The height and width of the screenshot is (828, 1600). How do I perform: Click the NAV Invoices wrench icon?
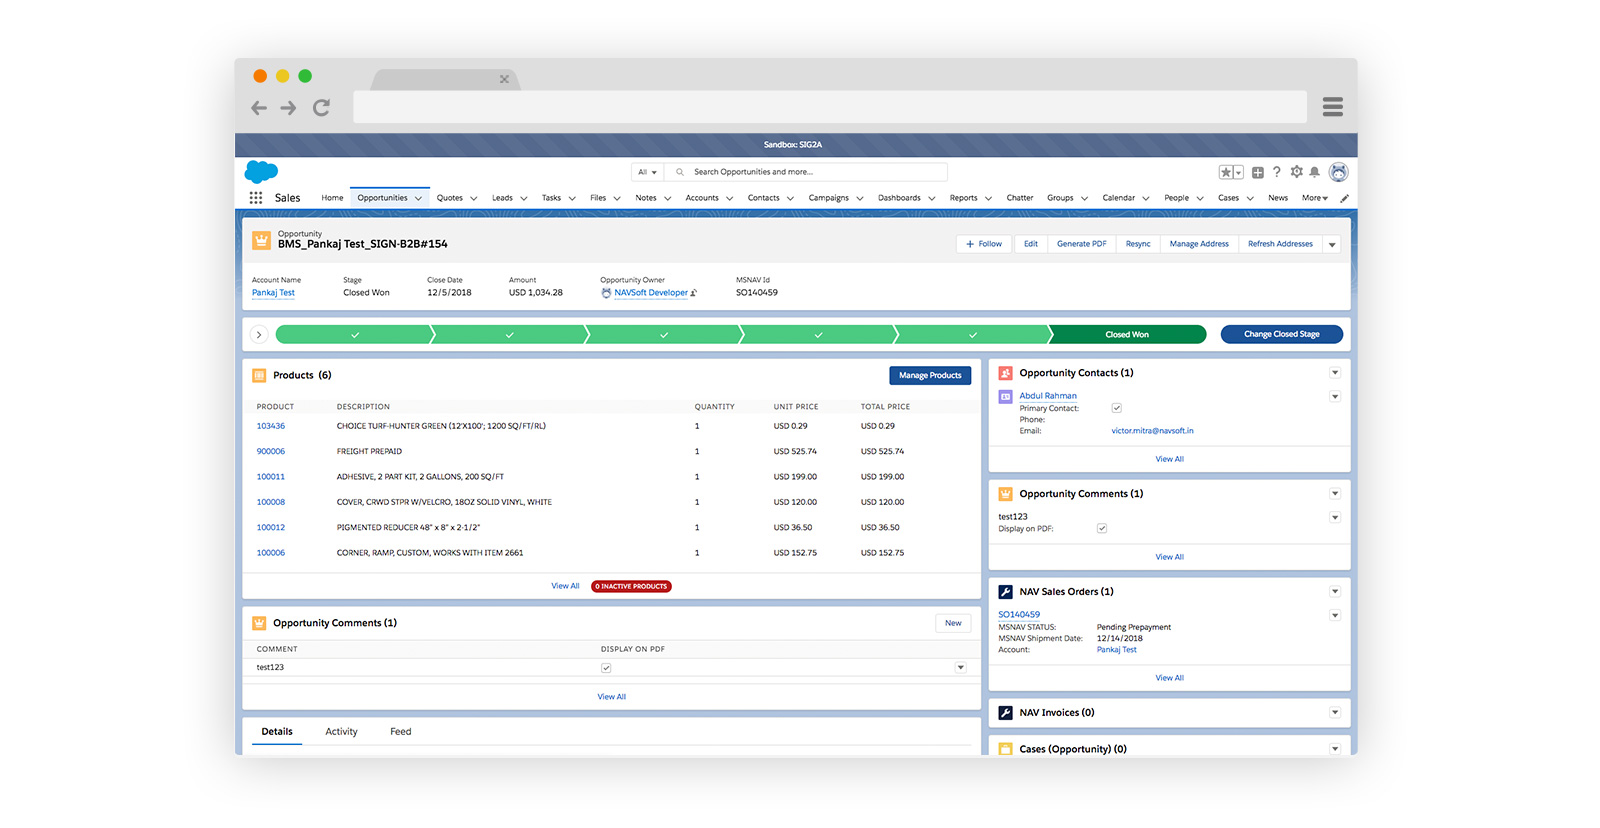tap(1006, 713)
